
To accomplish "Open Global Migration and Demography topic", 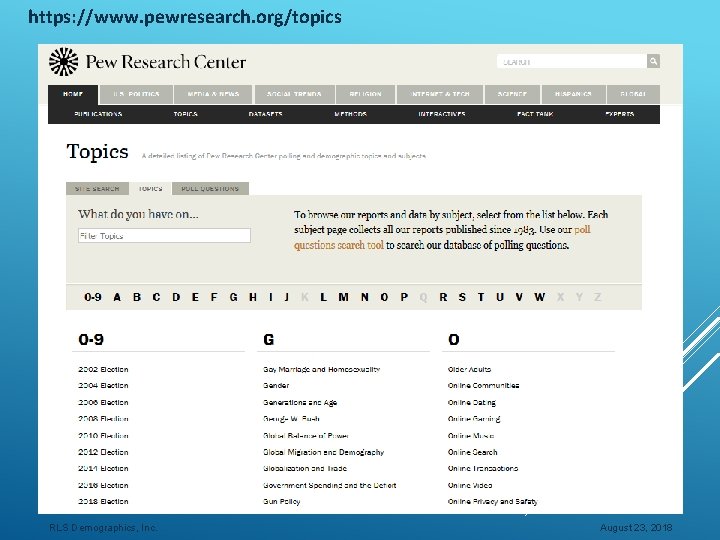I will pyautogui.click(x=323, y=452).
